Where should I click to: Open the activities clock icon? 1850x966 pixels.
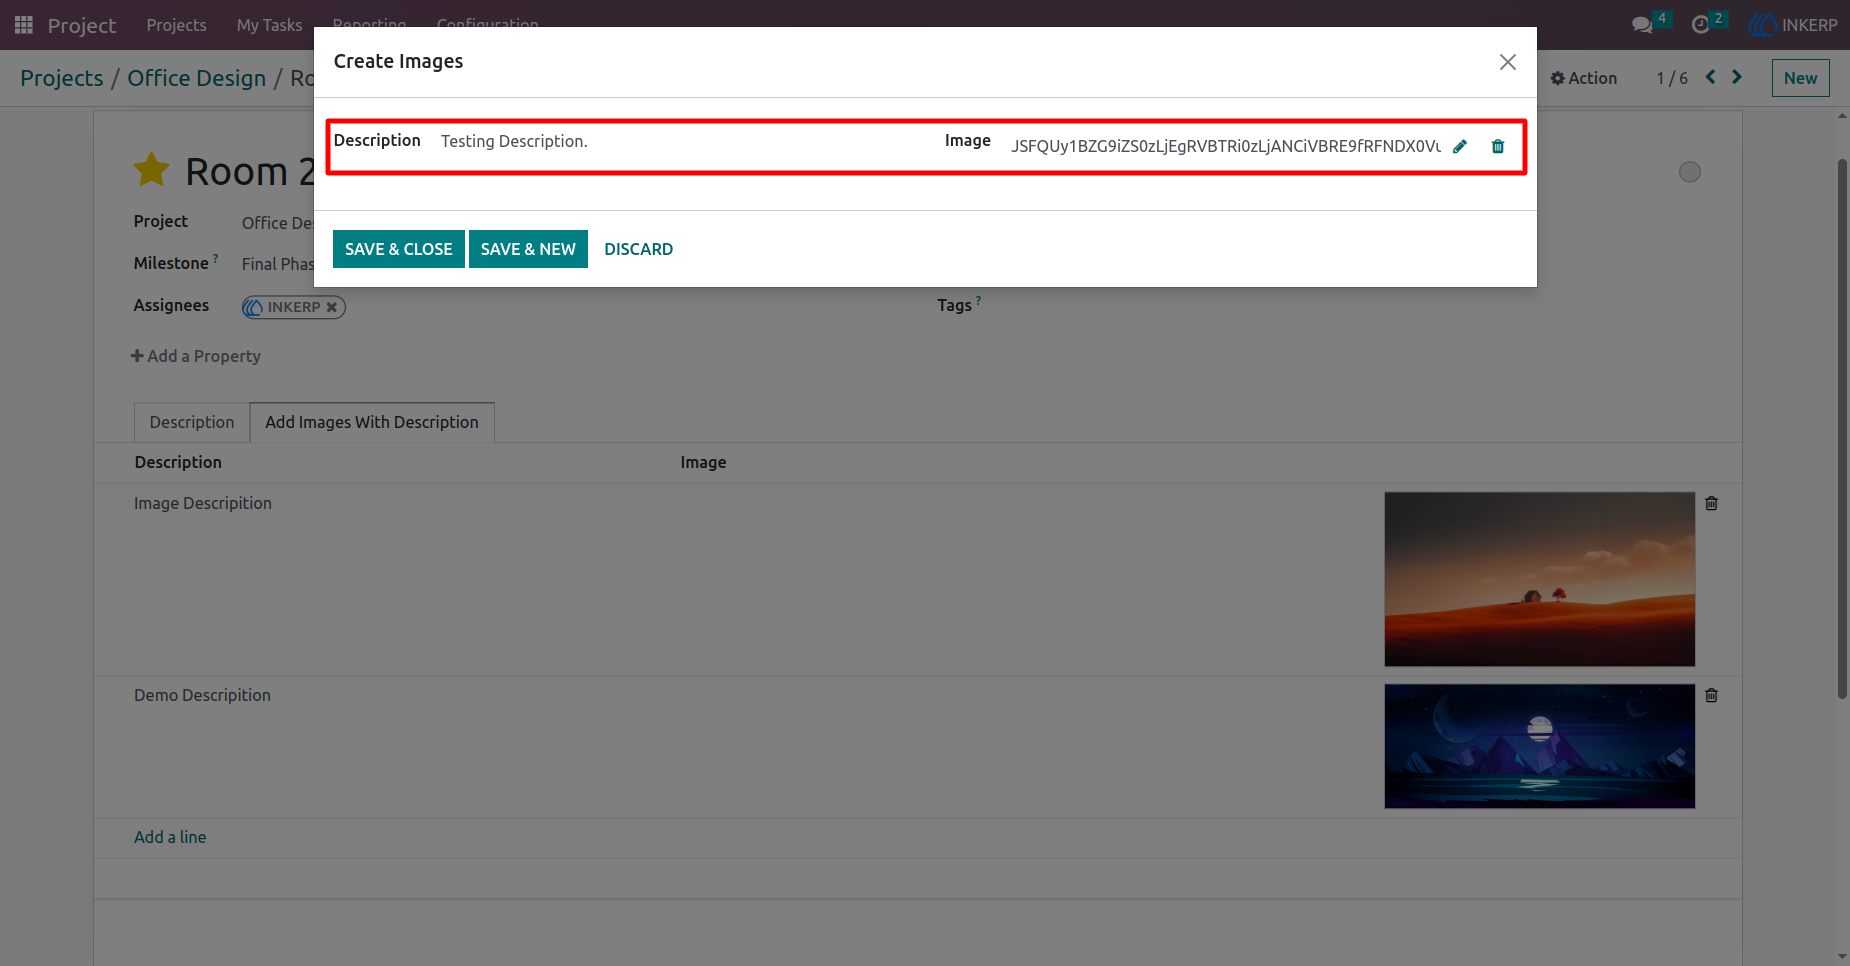click(x=1700, y=25)
